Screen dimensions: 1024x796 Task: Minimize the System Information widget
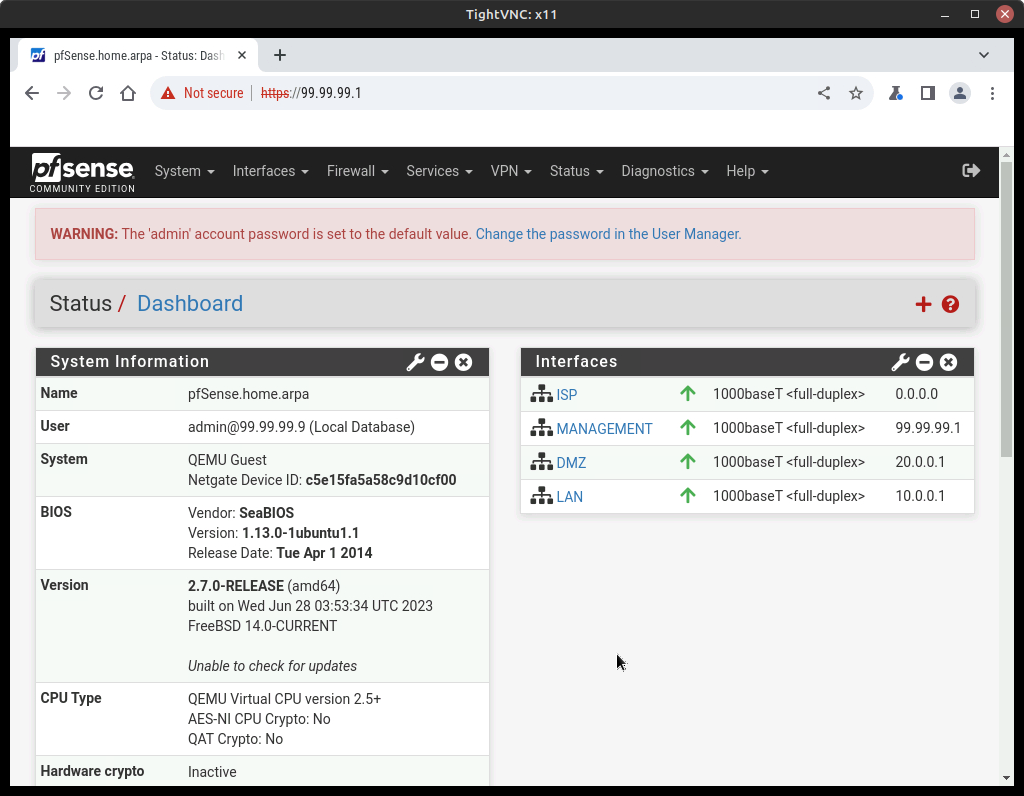click(x=440, y=362)
